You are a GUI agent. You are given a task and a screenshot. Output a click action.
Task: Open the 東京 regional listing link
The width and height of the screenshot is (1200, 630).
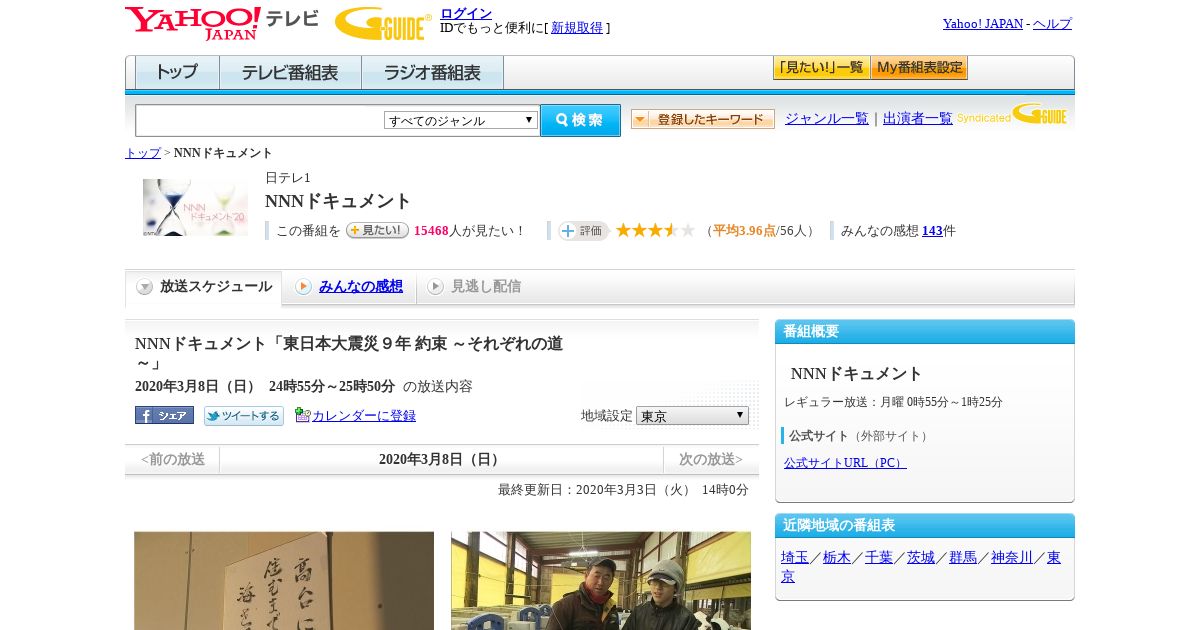tap(1054, 557)
